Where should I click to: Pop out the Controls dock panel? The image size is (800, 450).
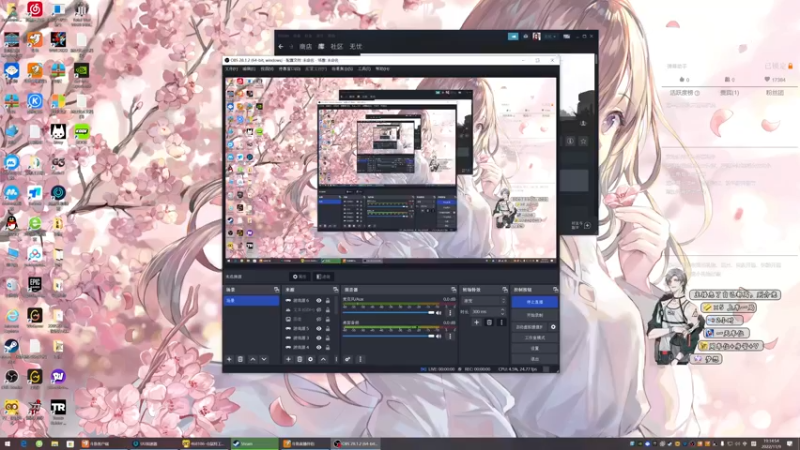point(555,290)
